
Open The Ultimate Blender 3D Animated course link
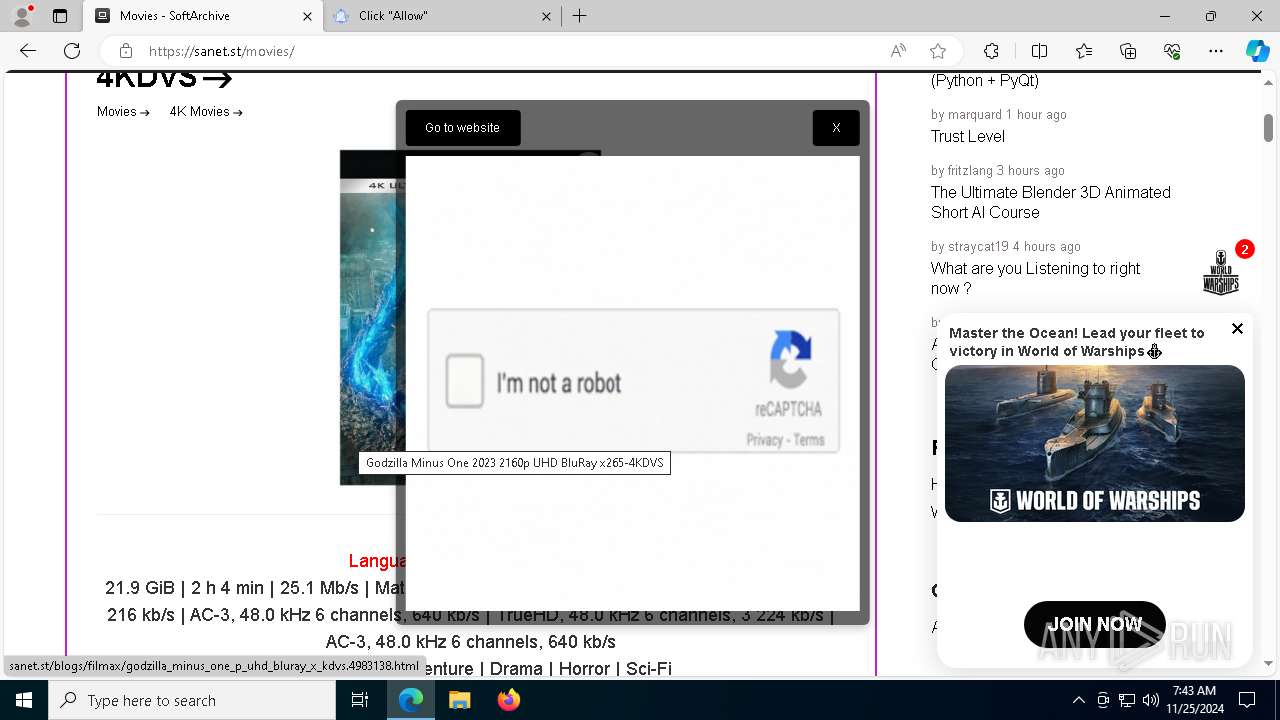1051,202
